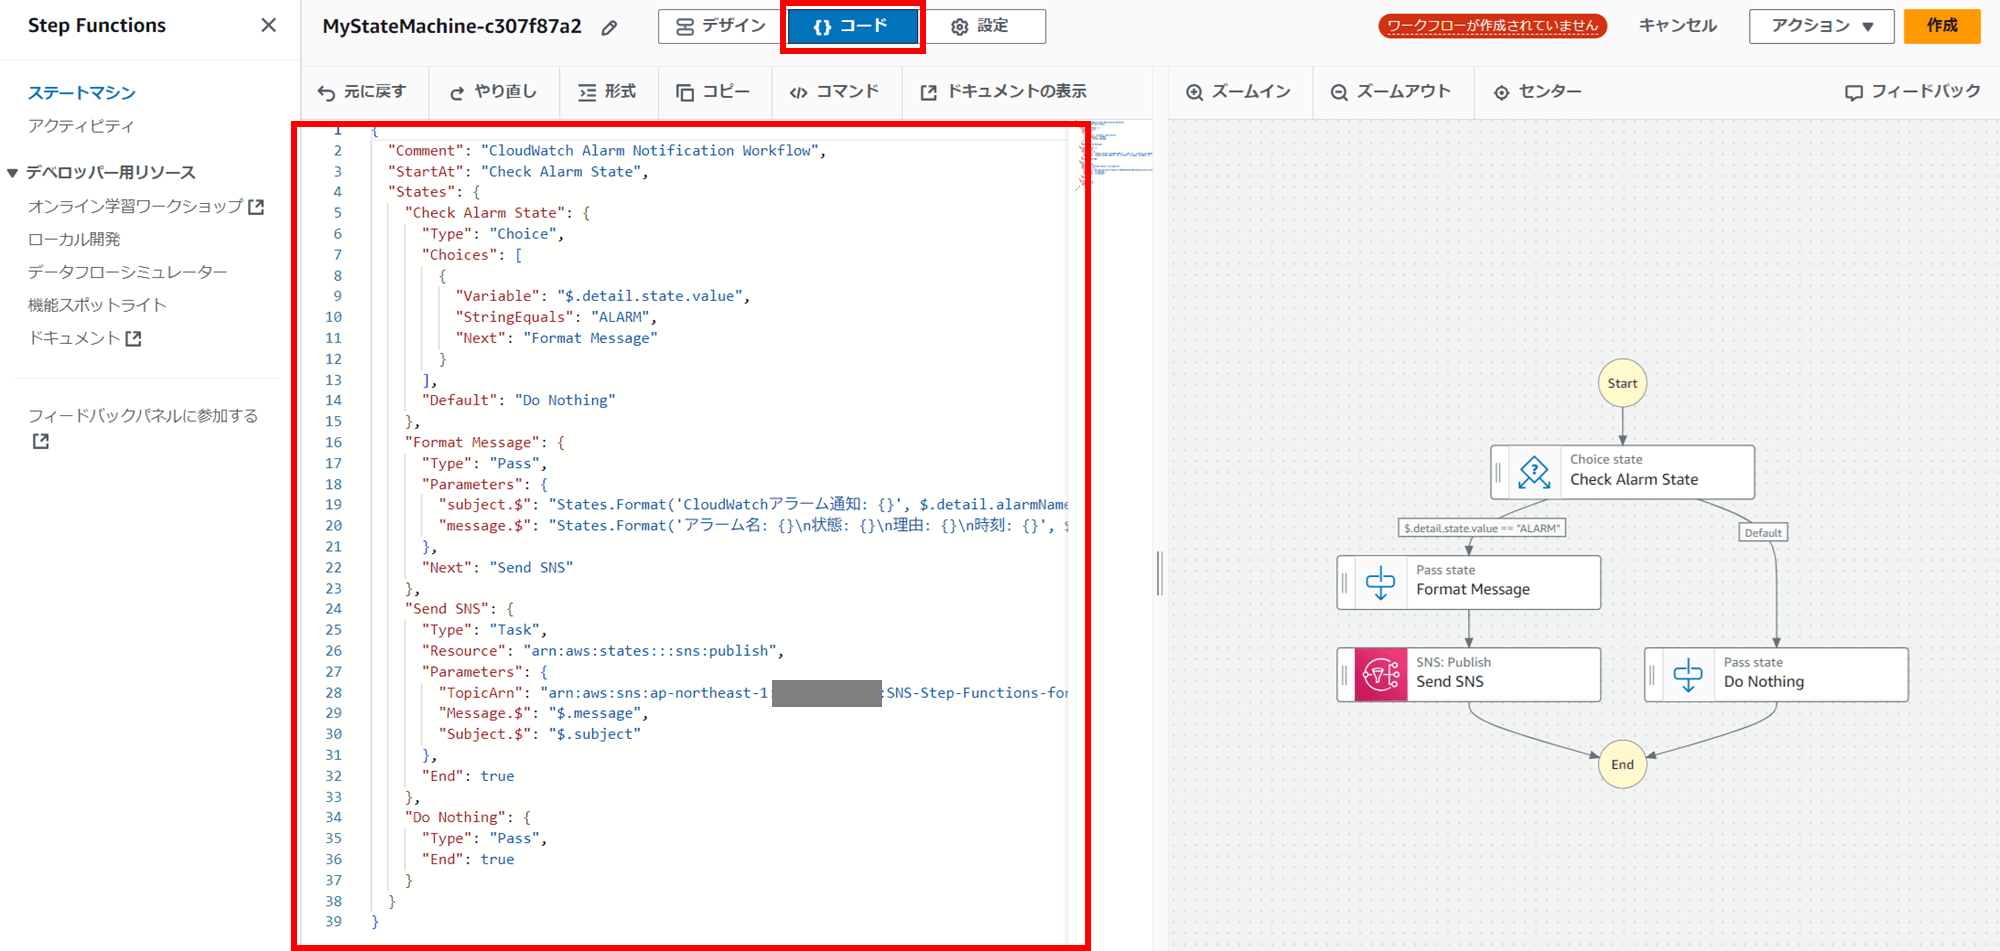The height and width of the screenshot is (951, 2000).
Task: Click the "Message.$": "$.message" line
Action: (x=544, y=713)
